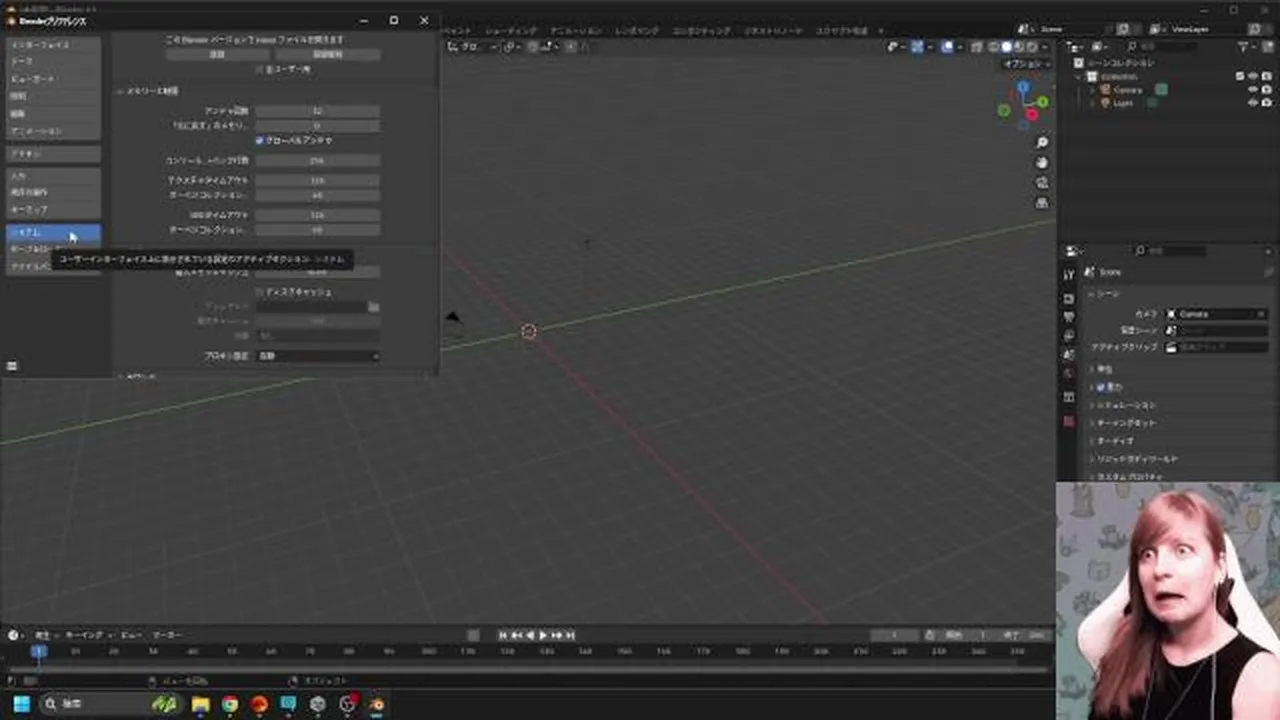Click the green Y axis on navigation gizmo
This screenshot has width=1280, height=720.
(x=1042, y=102)
